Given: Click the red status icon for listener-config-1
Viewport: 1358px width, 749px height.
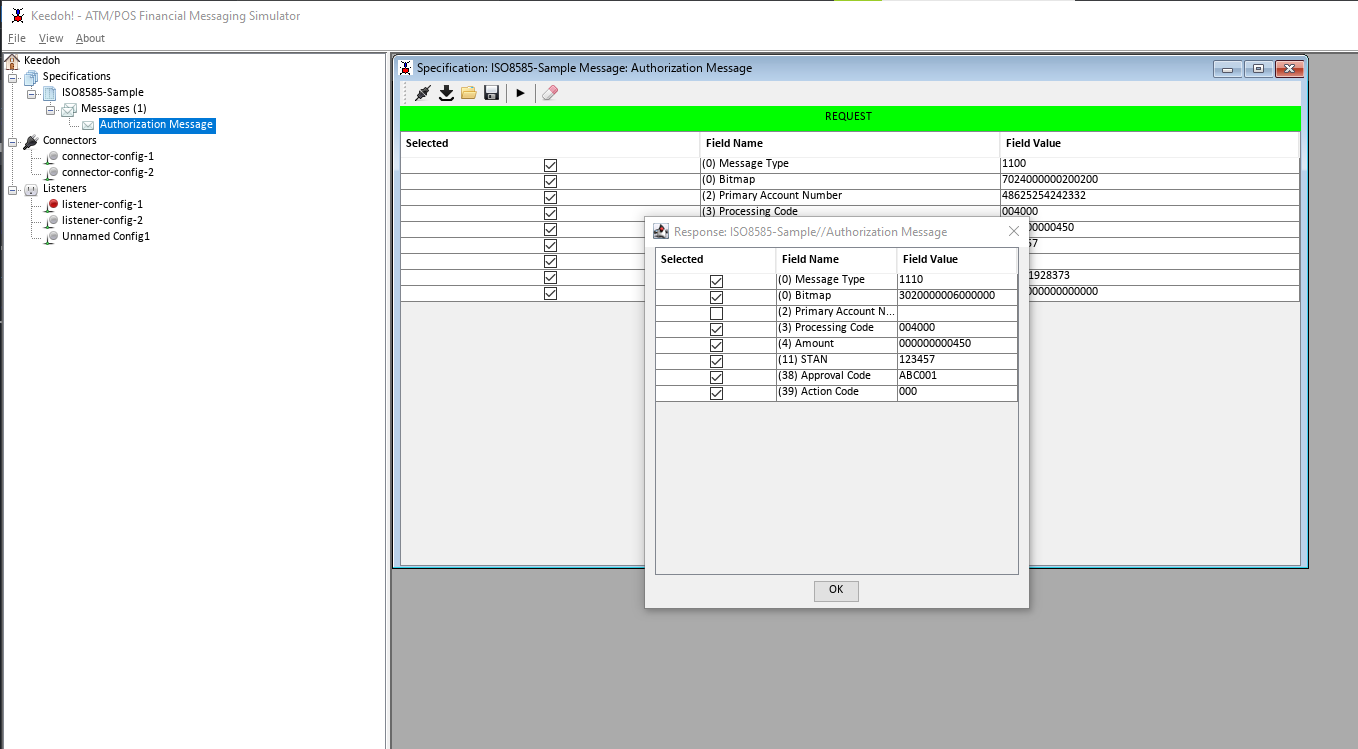Looking at the screenshot, I should (x=53, y=204).
